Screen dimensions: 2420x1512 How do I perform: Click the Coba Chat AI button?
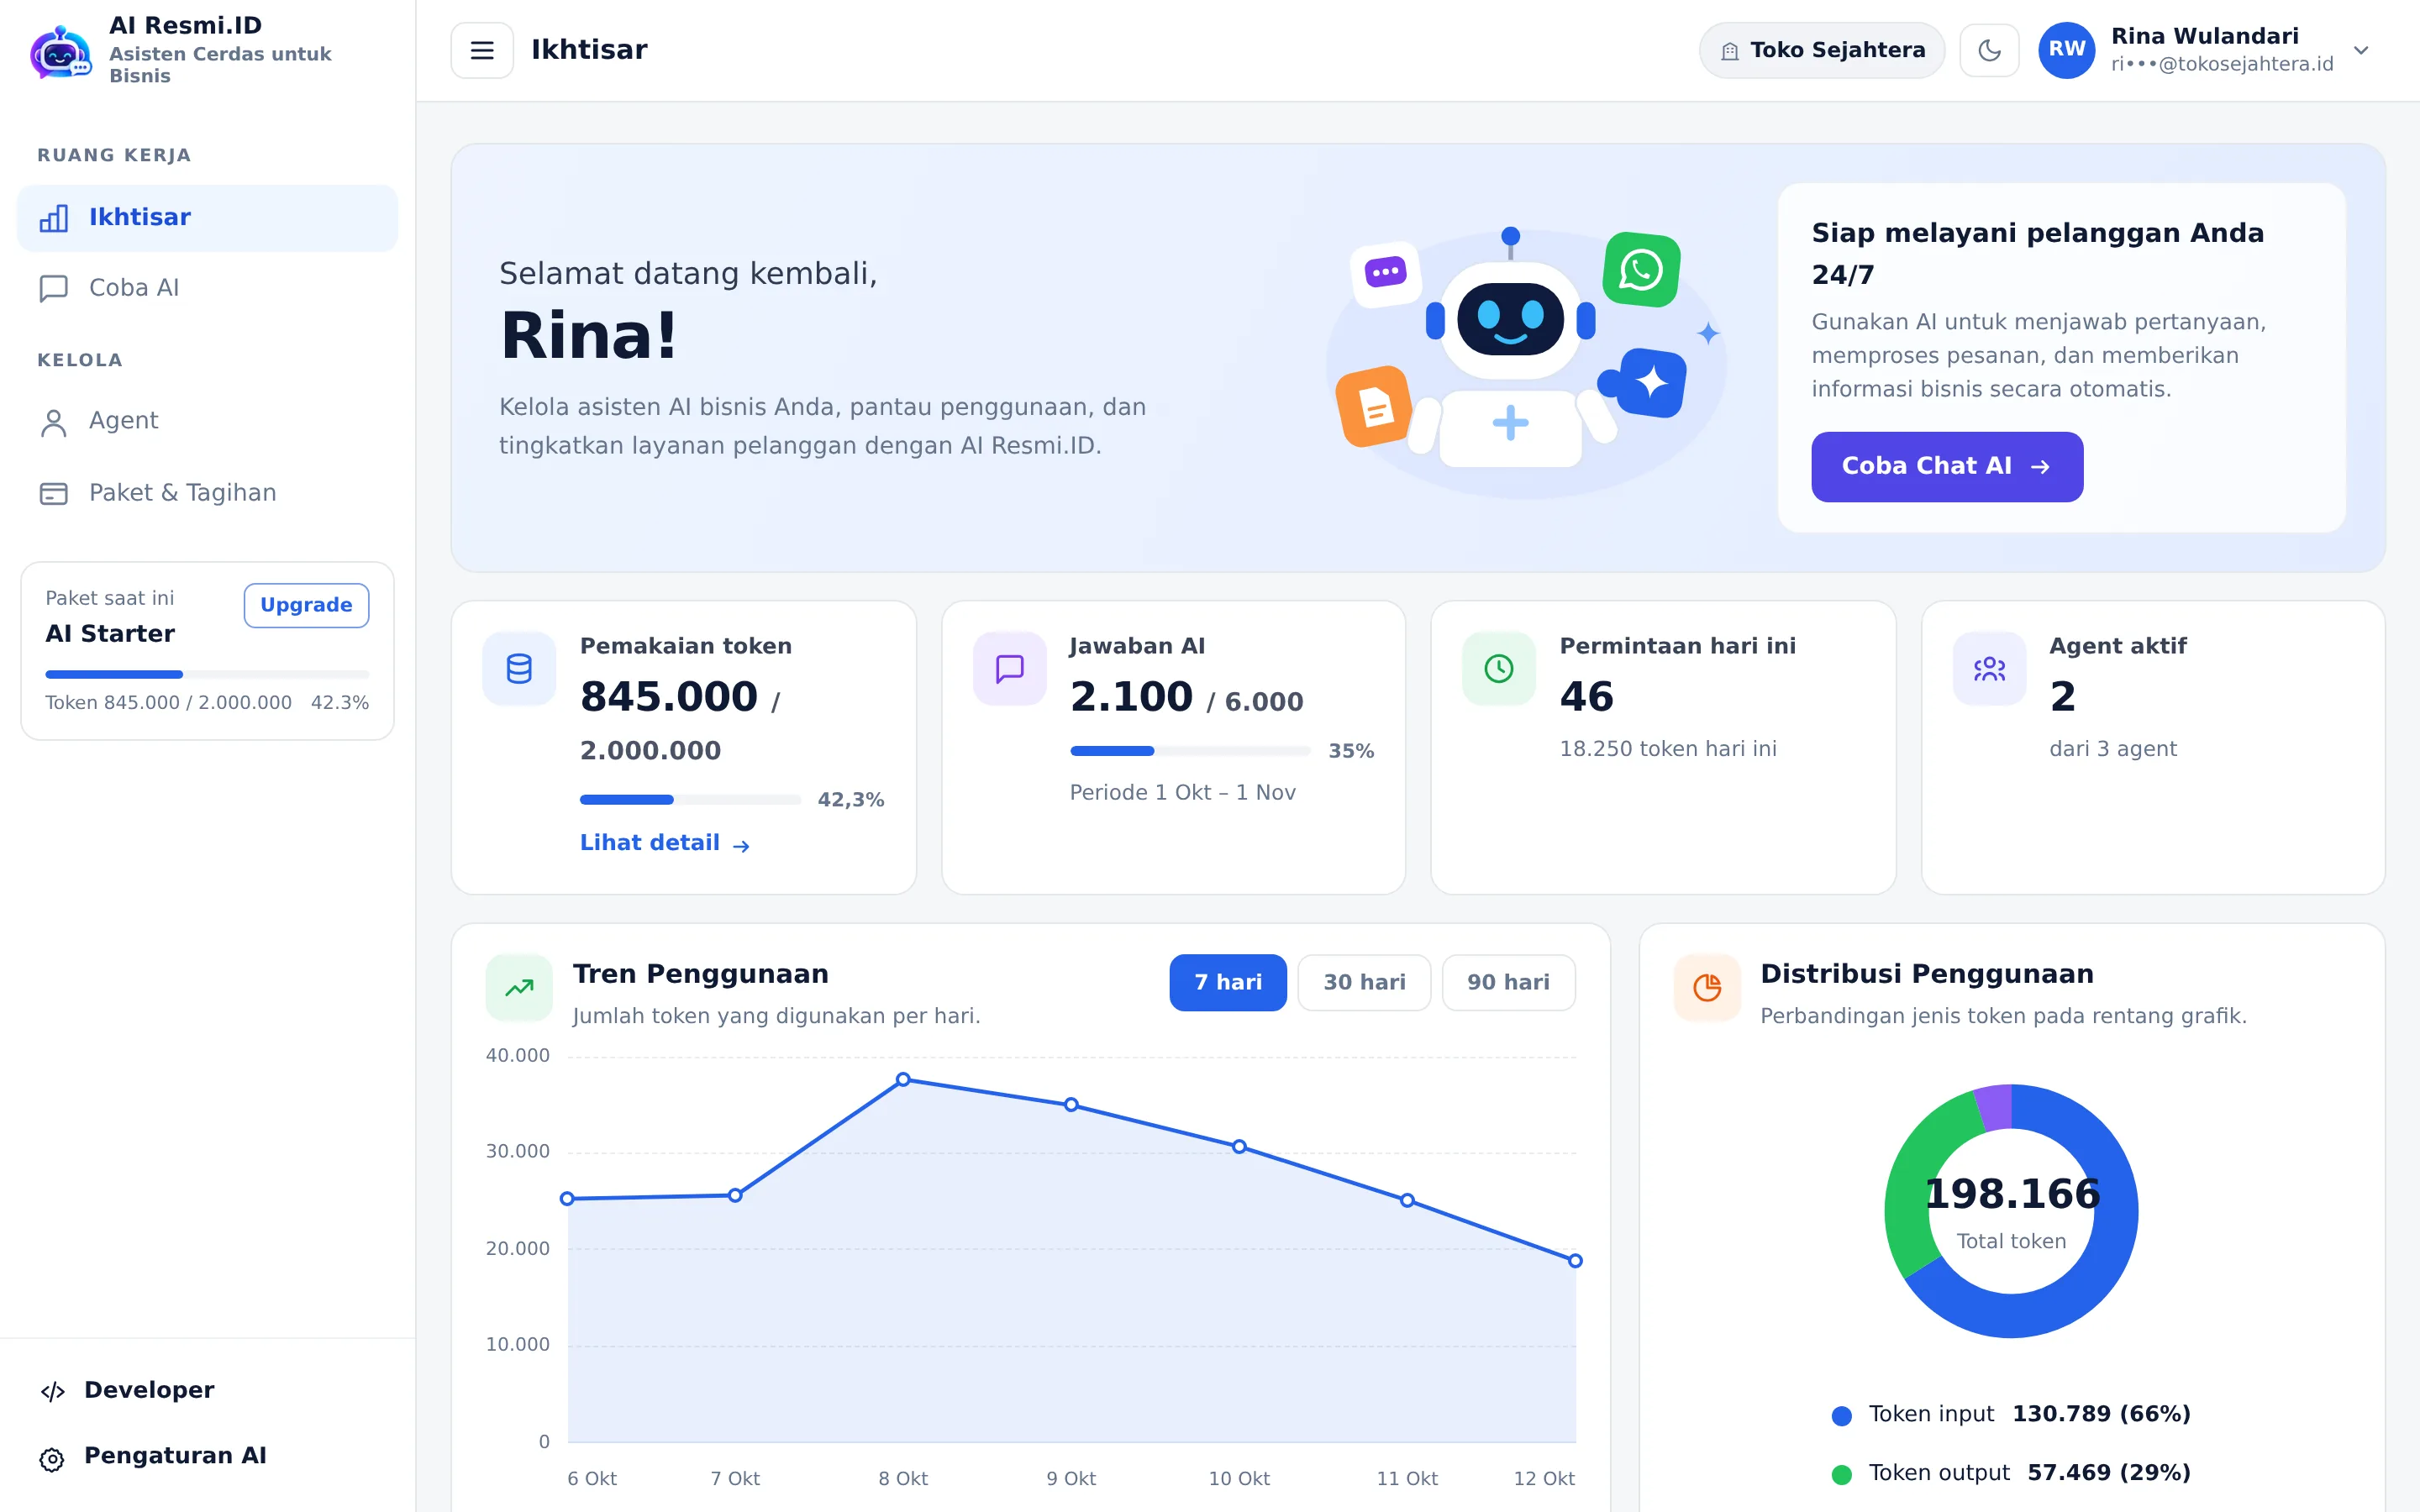click(1946, 466)
